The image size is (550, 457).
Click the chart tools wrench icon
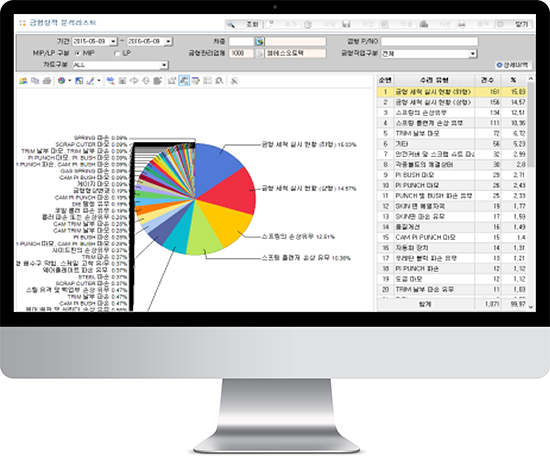234,81
